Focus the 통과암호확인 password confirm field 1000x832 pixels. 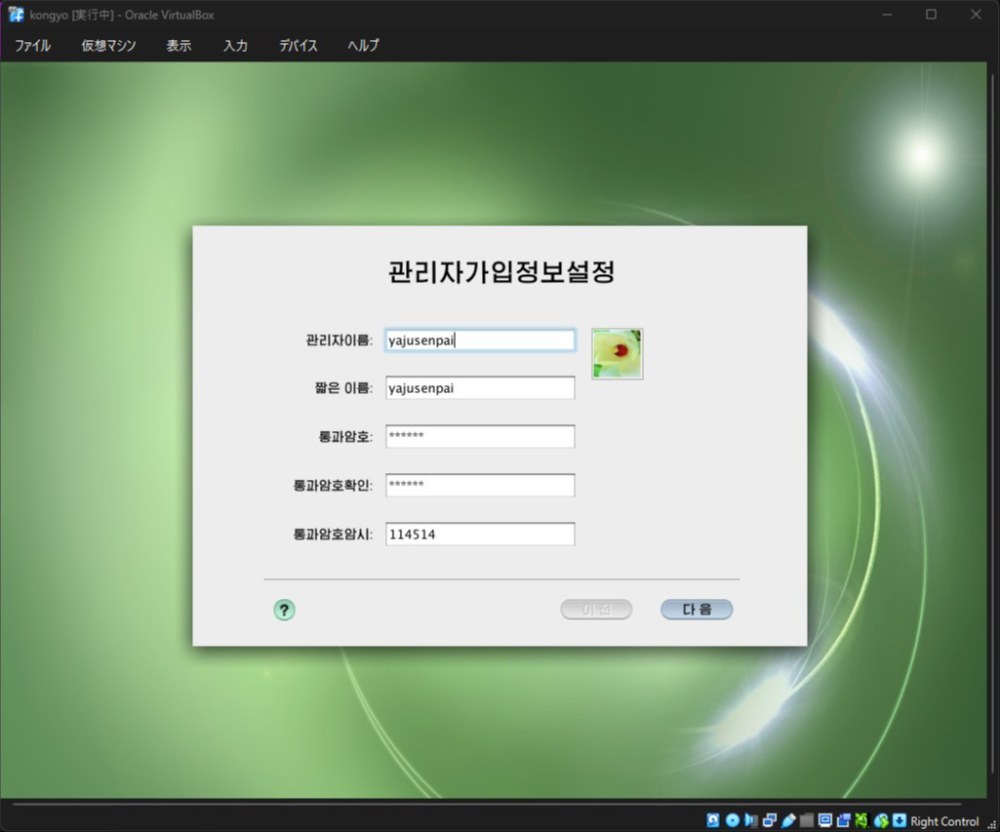pos(480,485)
